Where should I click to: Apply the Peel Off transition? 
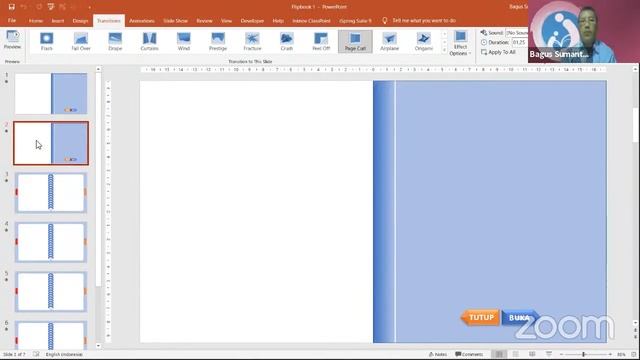(321, 41)
